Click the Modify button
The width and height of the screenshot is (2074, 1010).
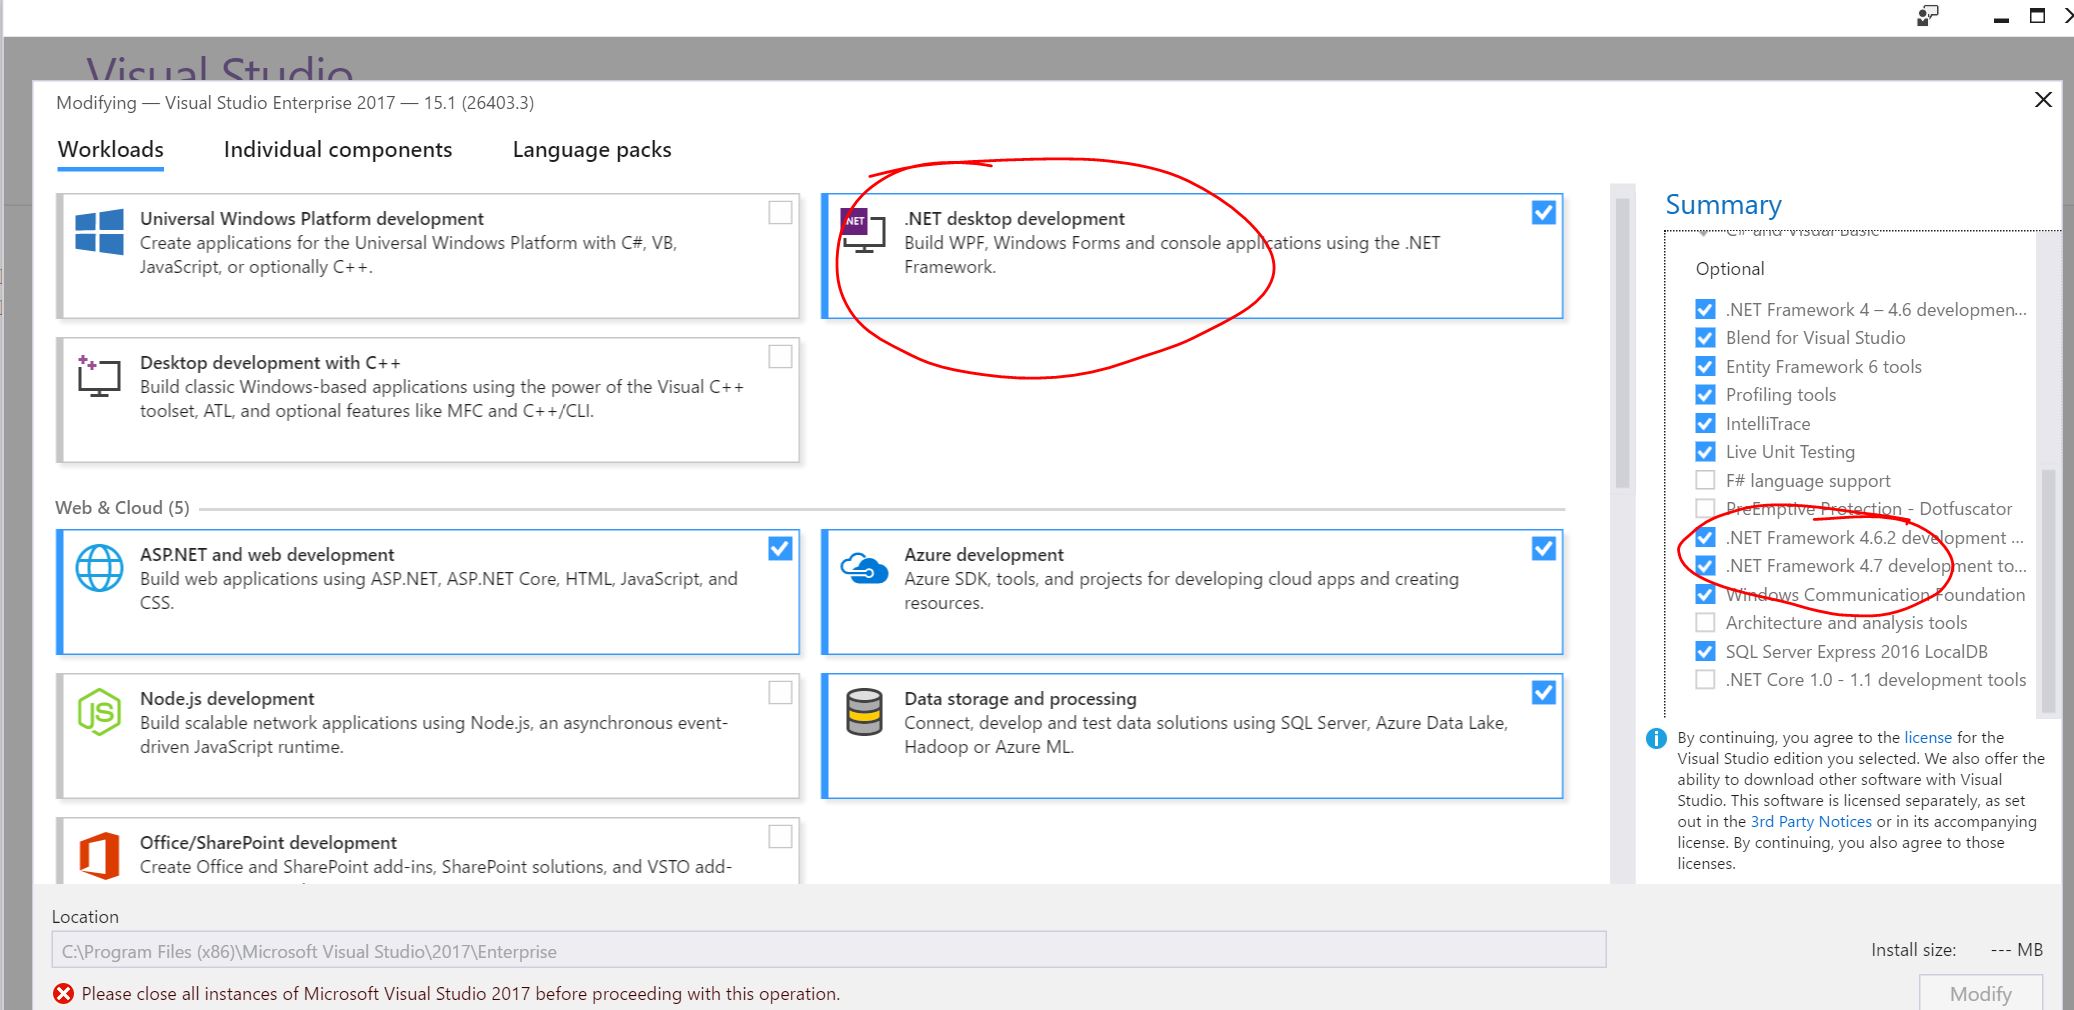(x=1979, y=993)
